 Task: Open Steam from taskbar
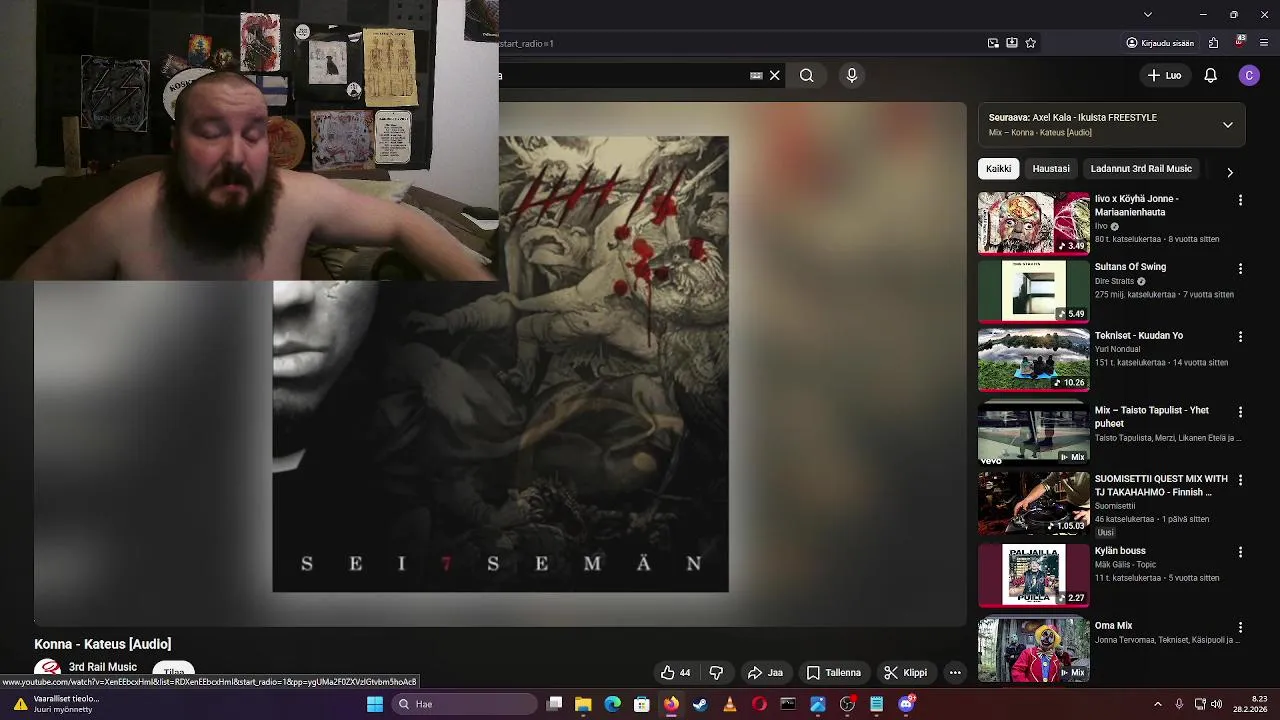pyautogui.click(x=700, y=704)
